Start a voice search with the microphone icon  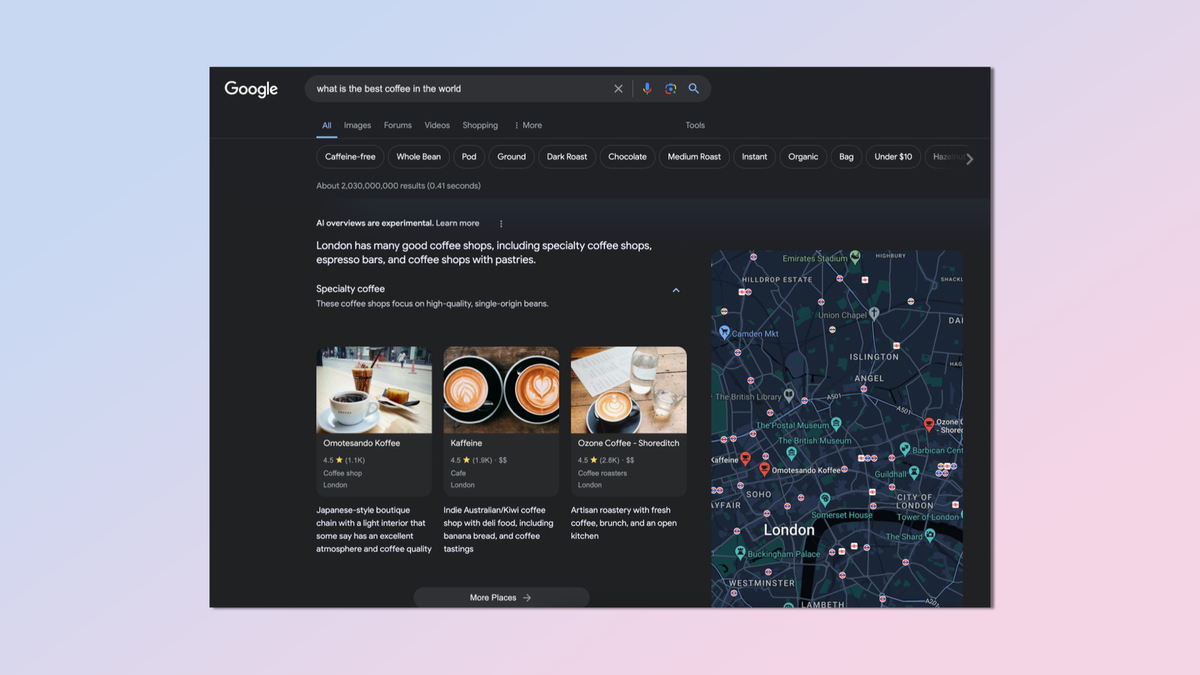coord(647,88)
